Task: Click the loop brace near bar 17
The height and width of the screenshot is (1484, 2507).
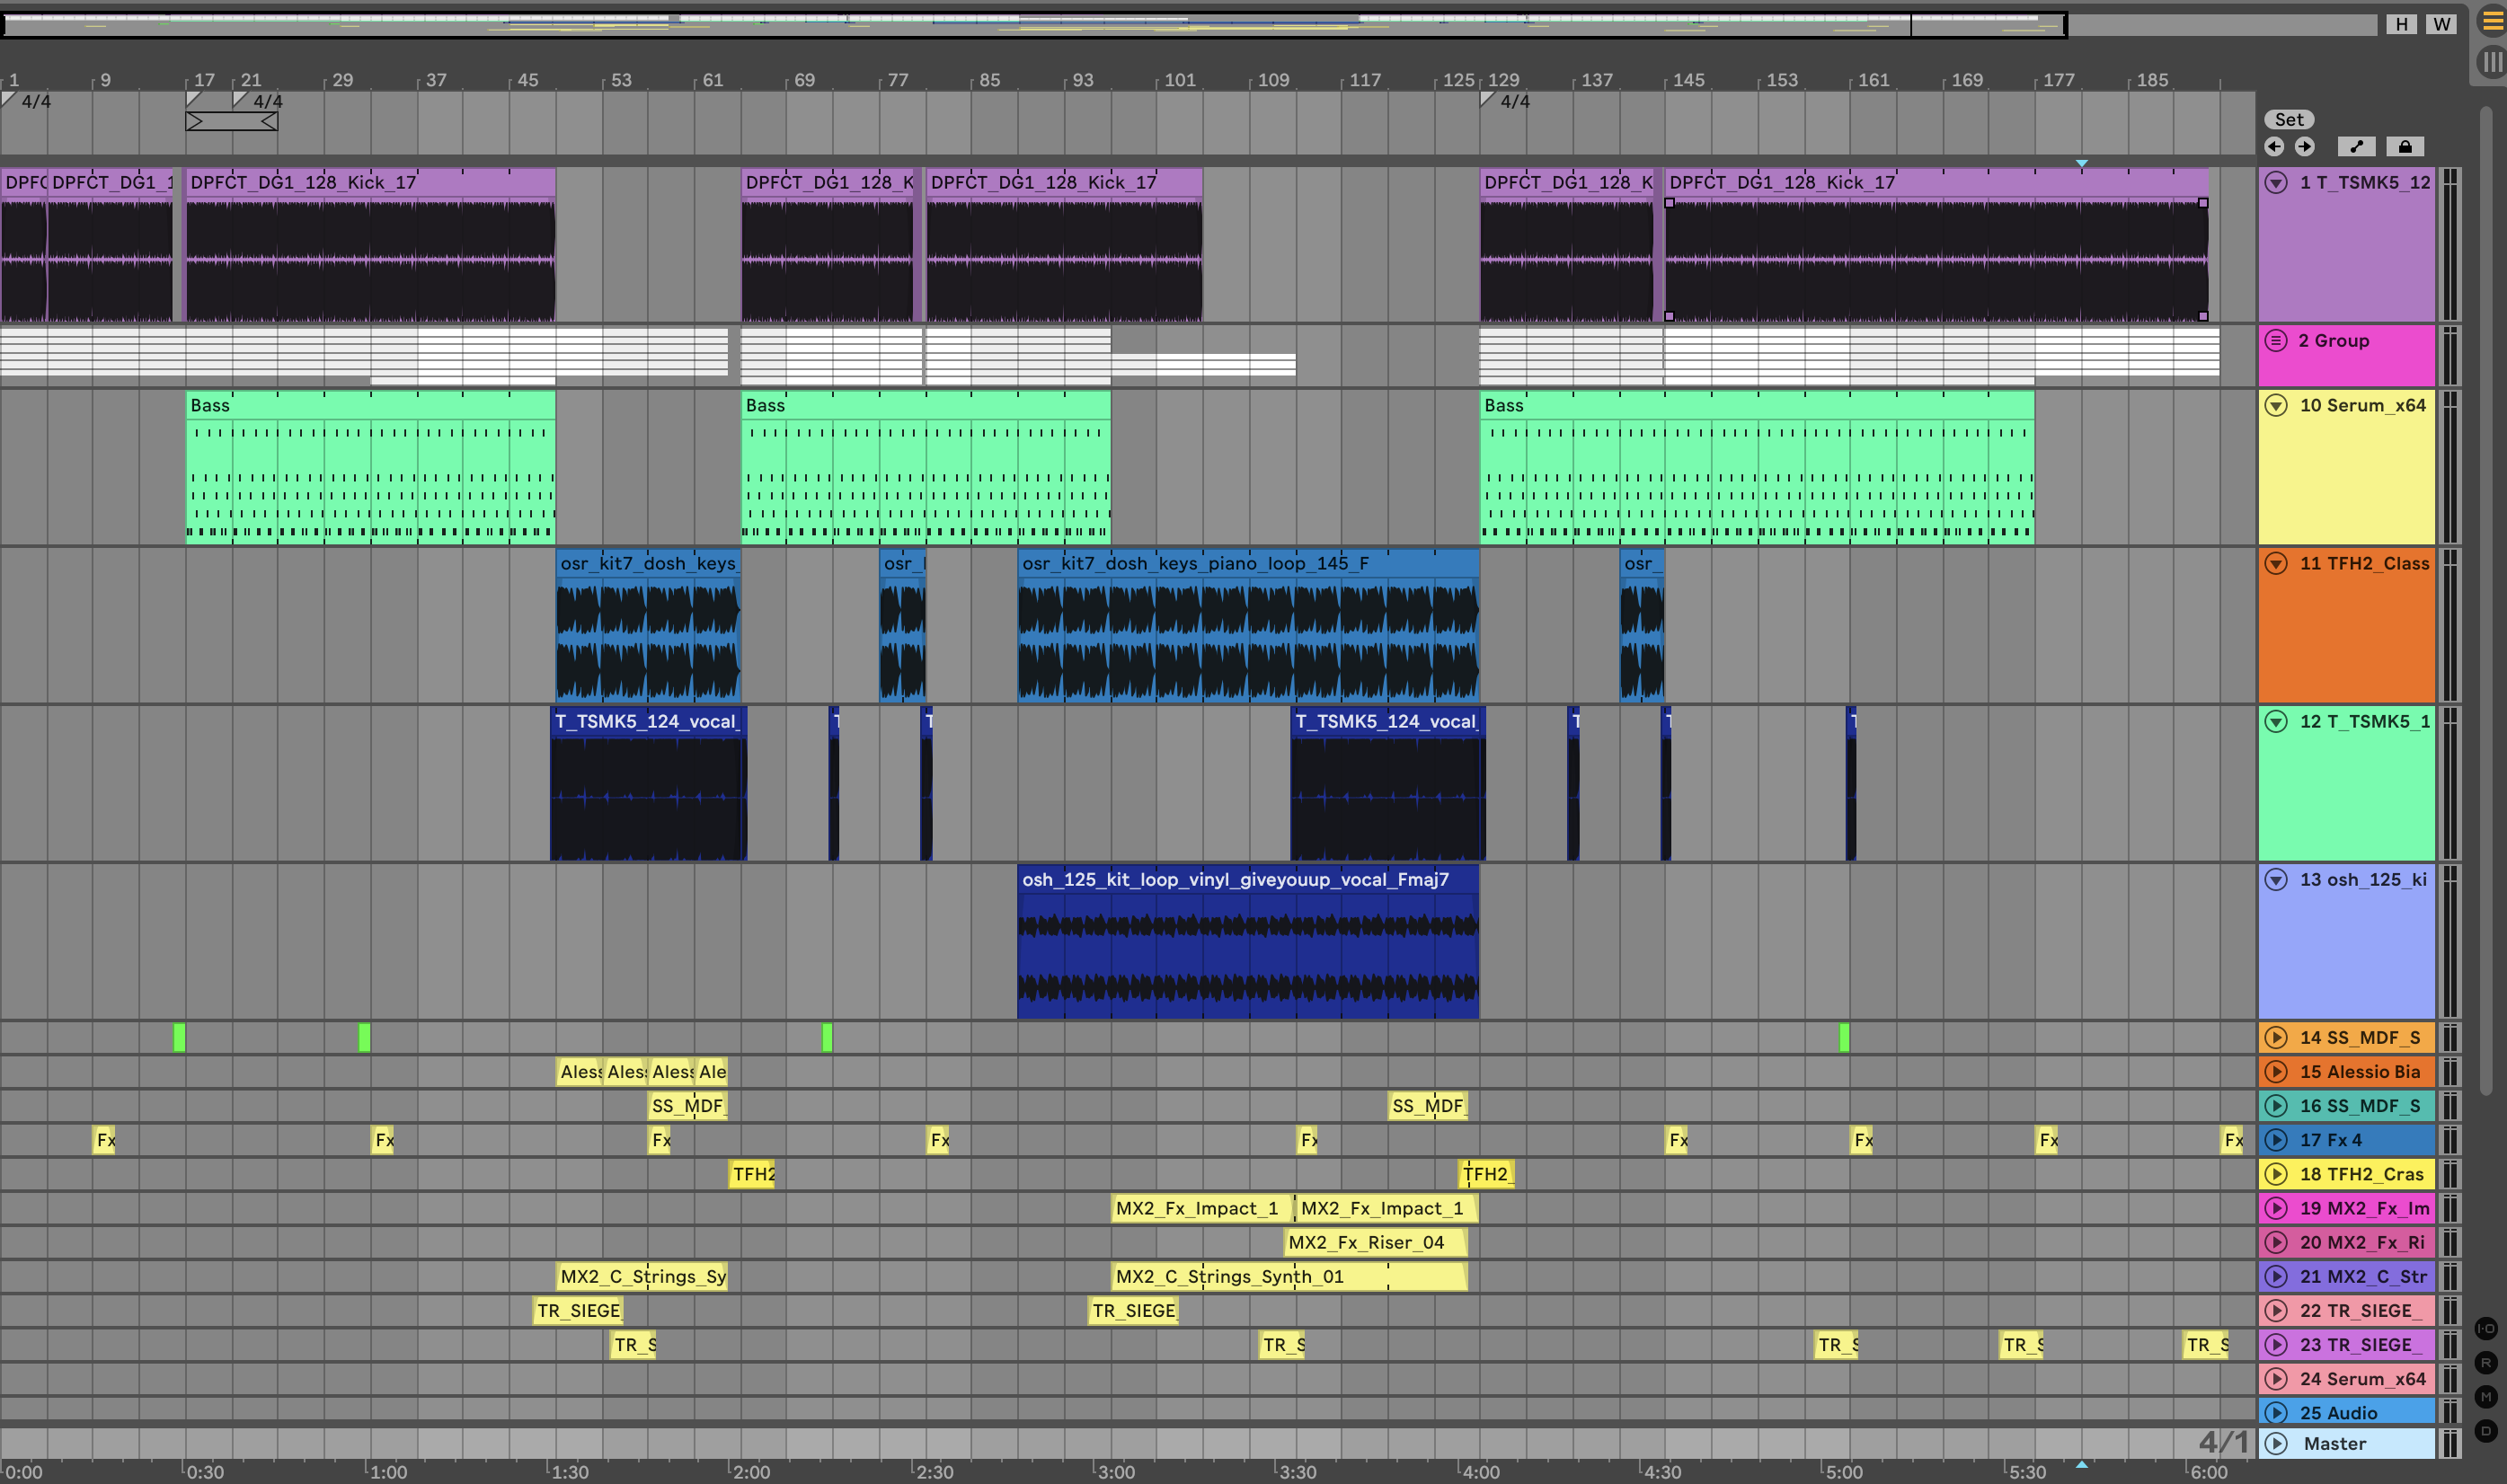Action: [231, 121]
